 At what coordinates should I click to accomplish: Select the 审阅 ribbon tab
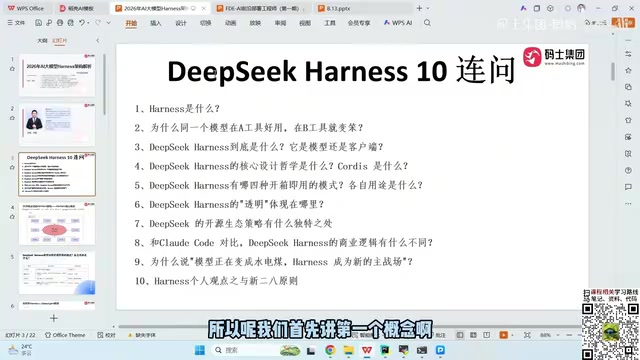point(280,23)
